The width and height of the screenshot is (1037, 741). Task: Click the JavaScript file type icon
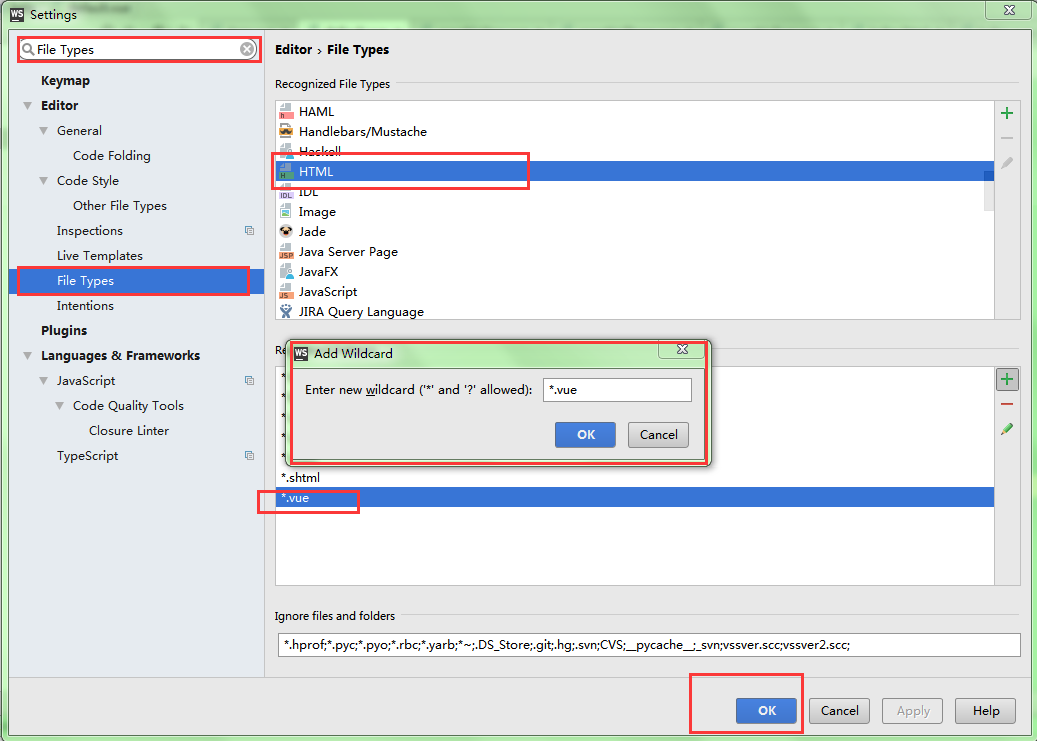point(286,292)
